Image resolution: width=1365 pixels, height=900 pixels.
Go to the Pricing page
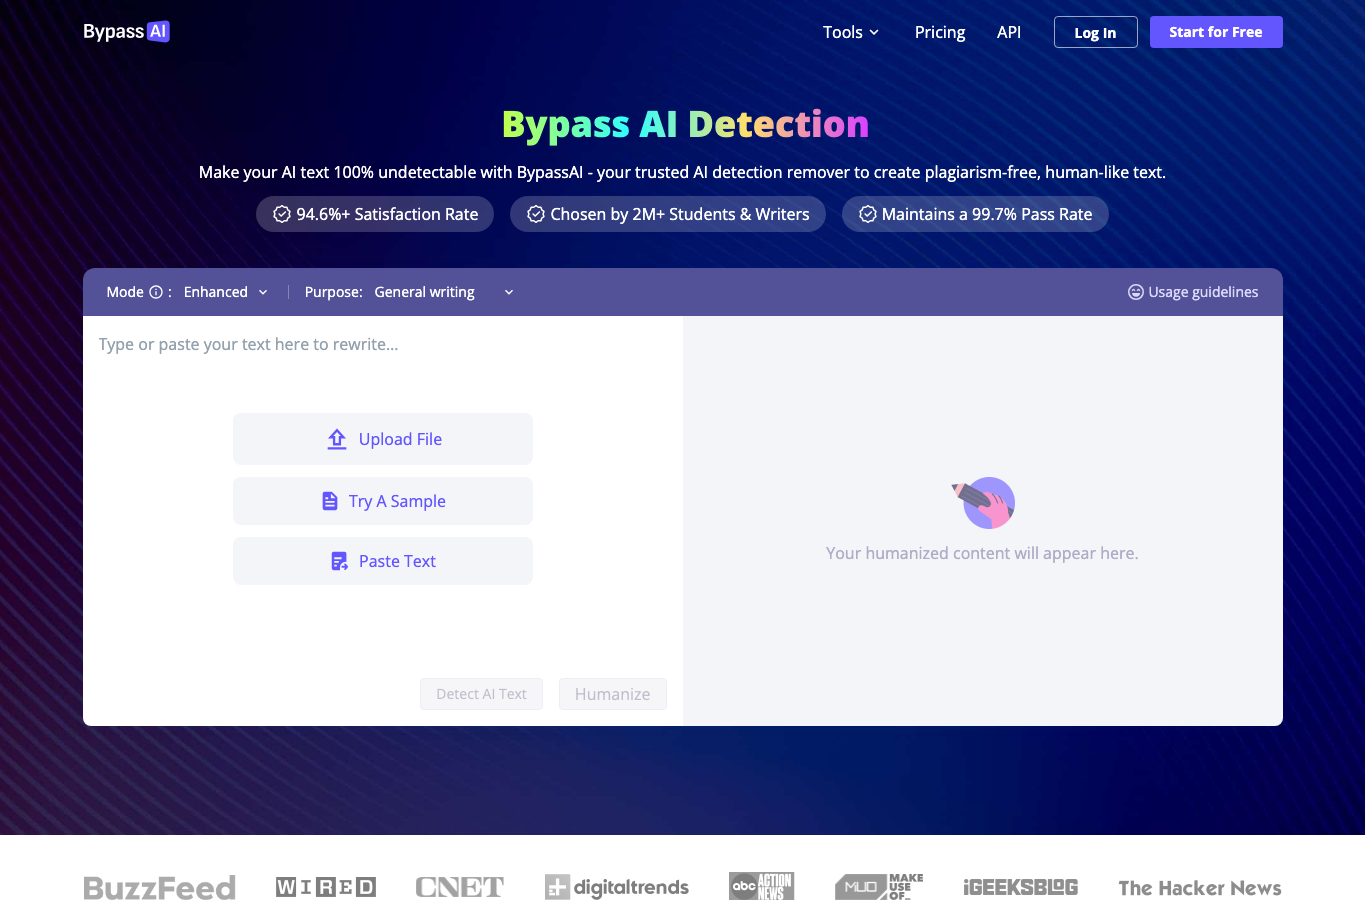(x=940, y=32)
